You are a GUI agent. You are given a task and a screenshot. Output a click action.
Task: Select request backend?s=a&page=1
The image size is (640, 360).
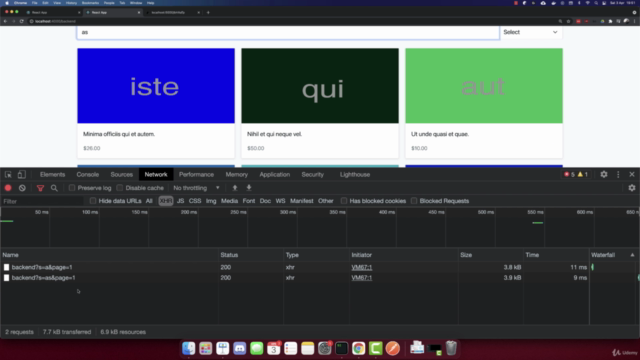tap(42, 267)
